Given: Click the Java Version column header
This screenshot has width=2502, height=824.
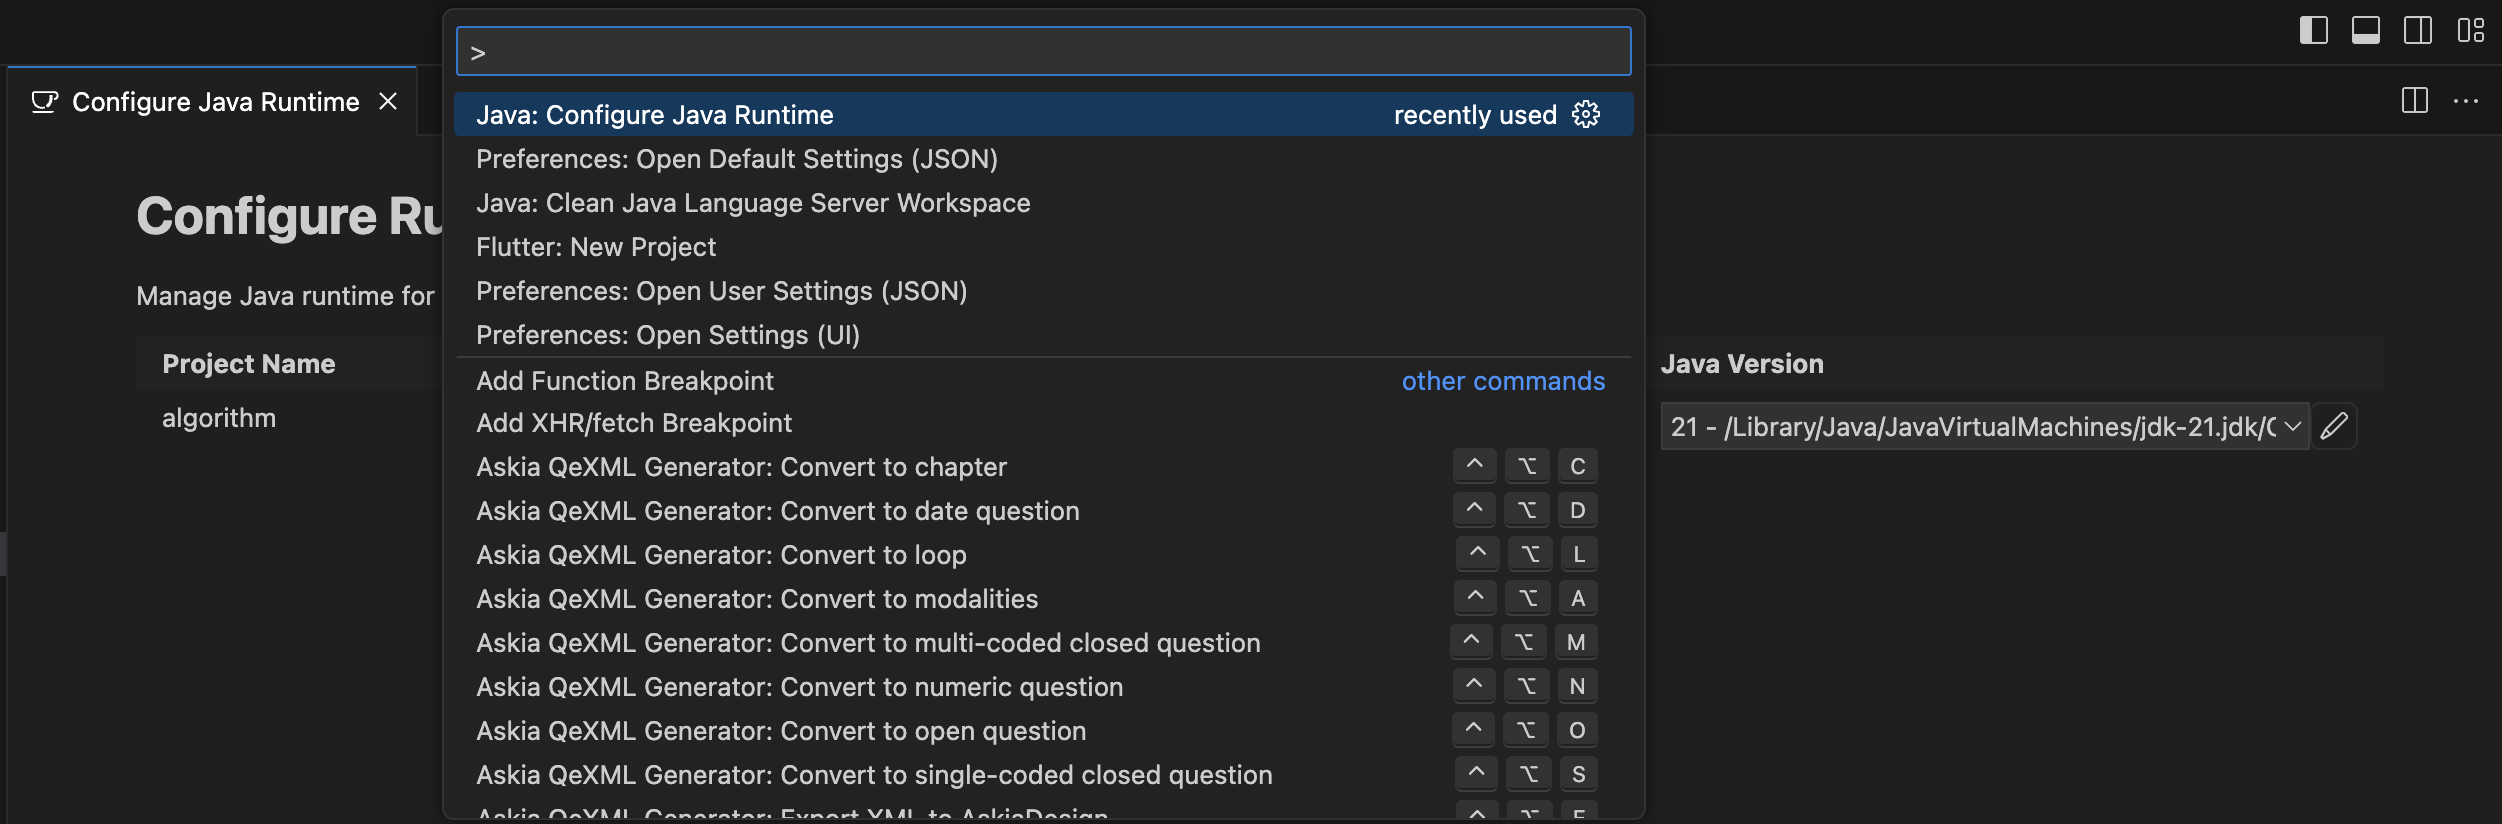Looking at the screenshot, I should click(x=1742, y=364).
